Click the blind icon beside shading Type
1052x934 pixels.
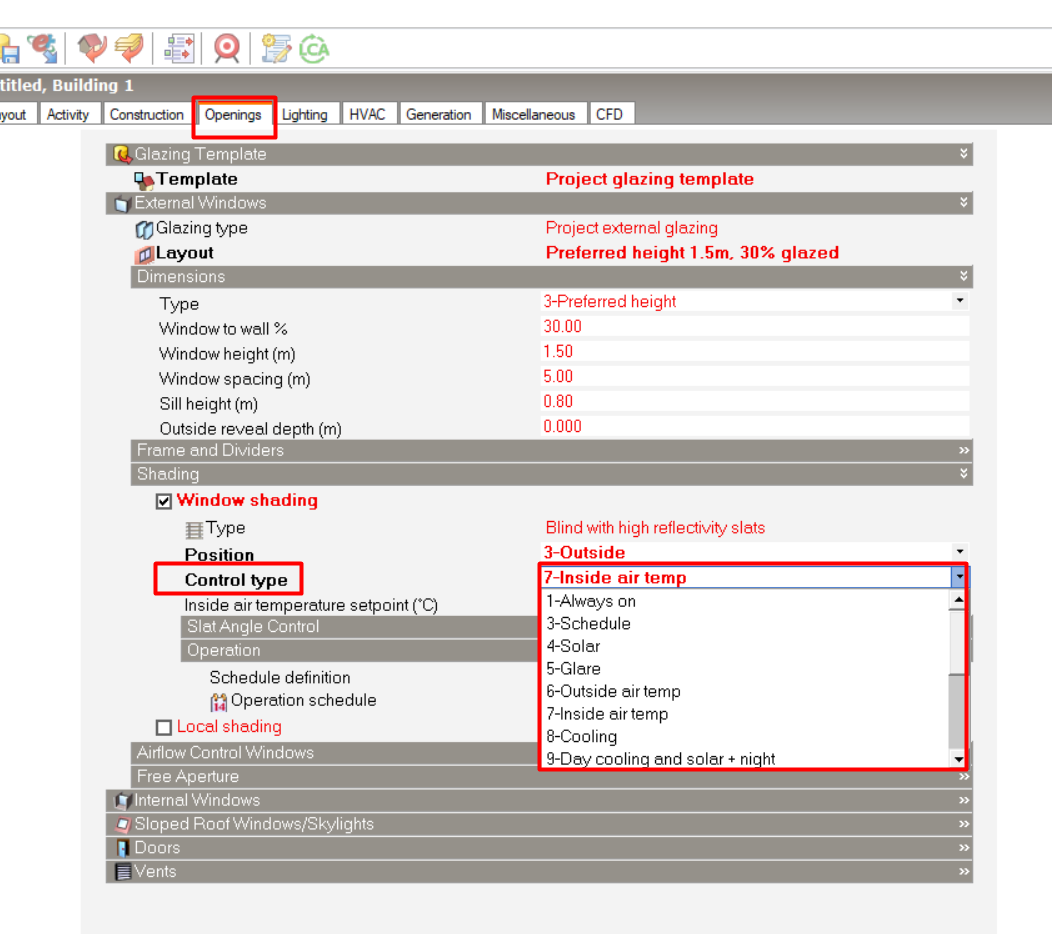click(194, 530)
